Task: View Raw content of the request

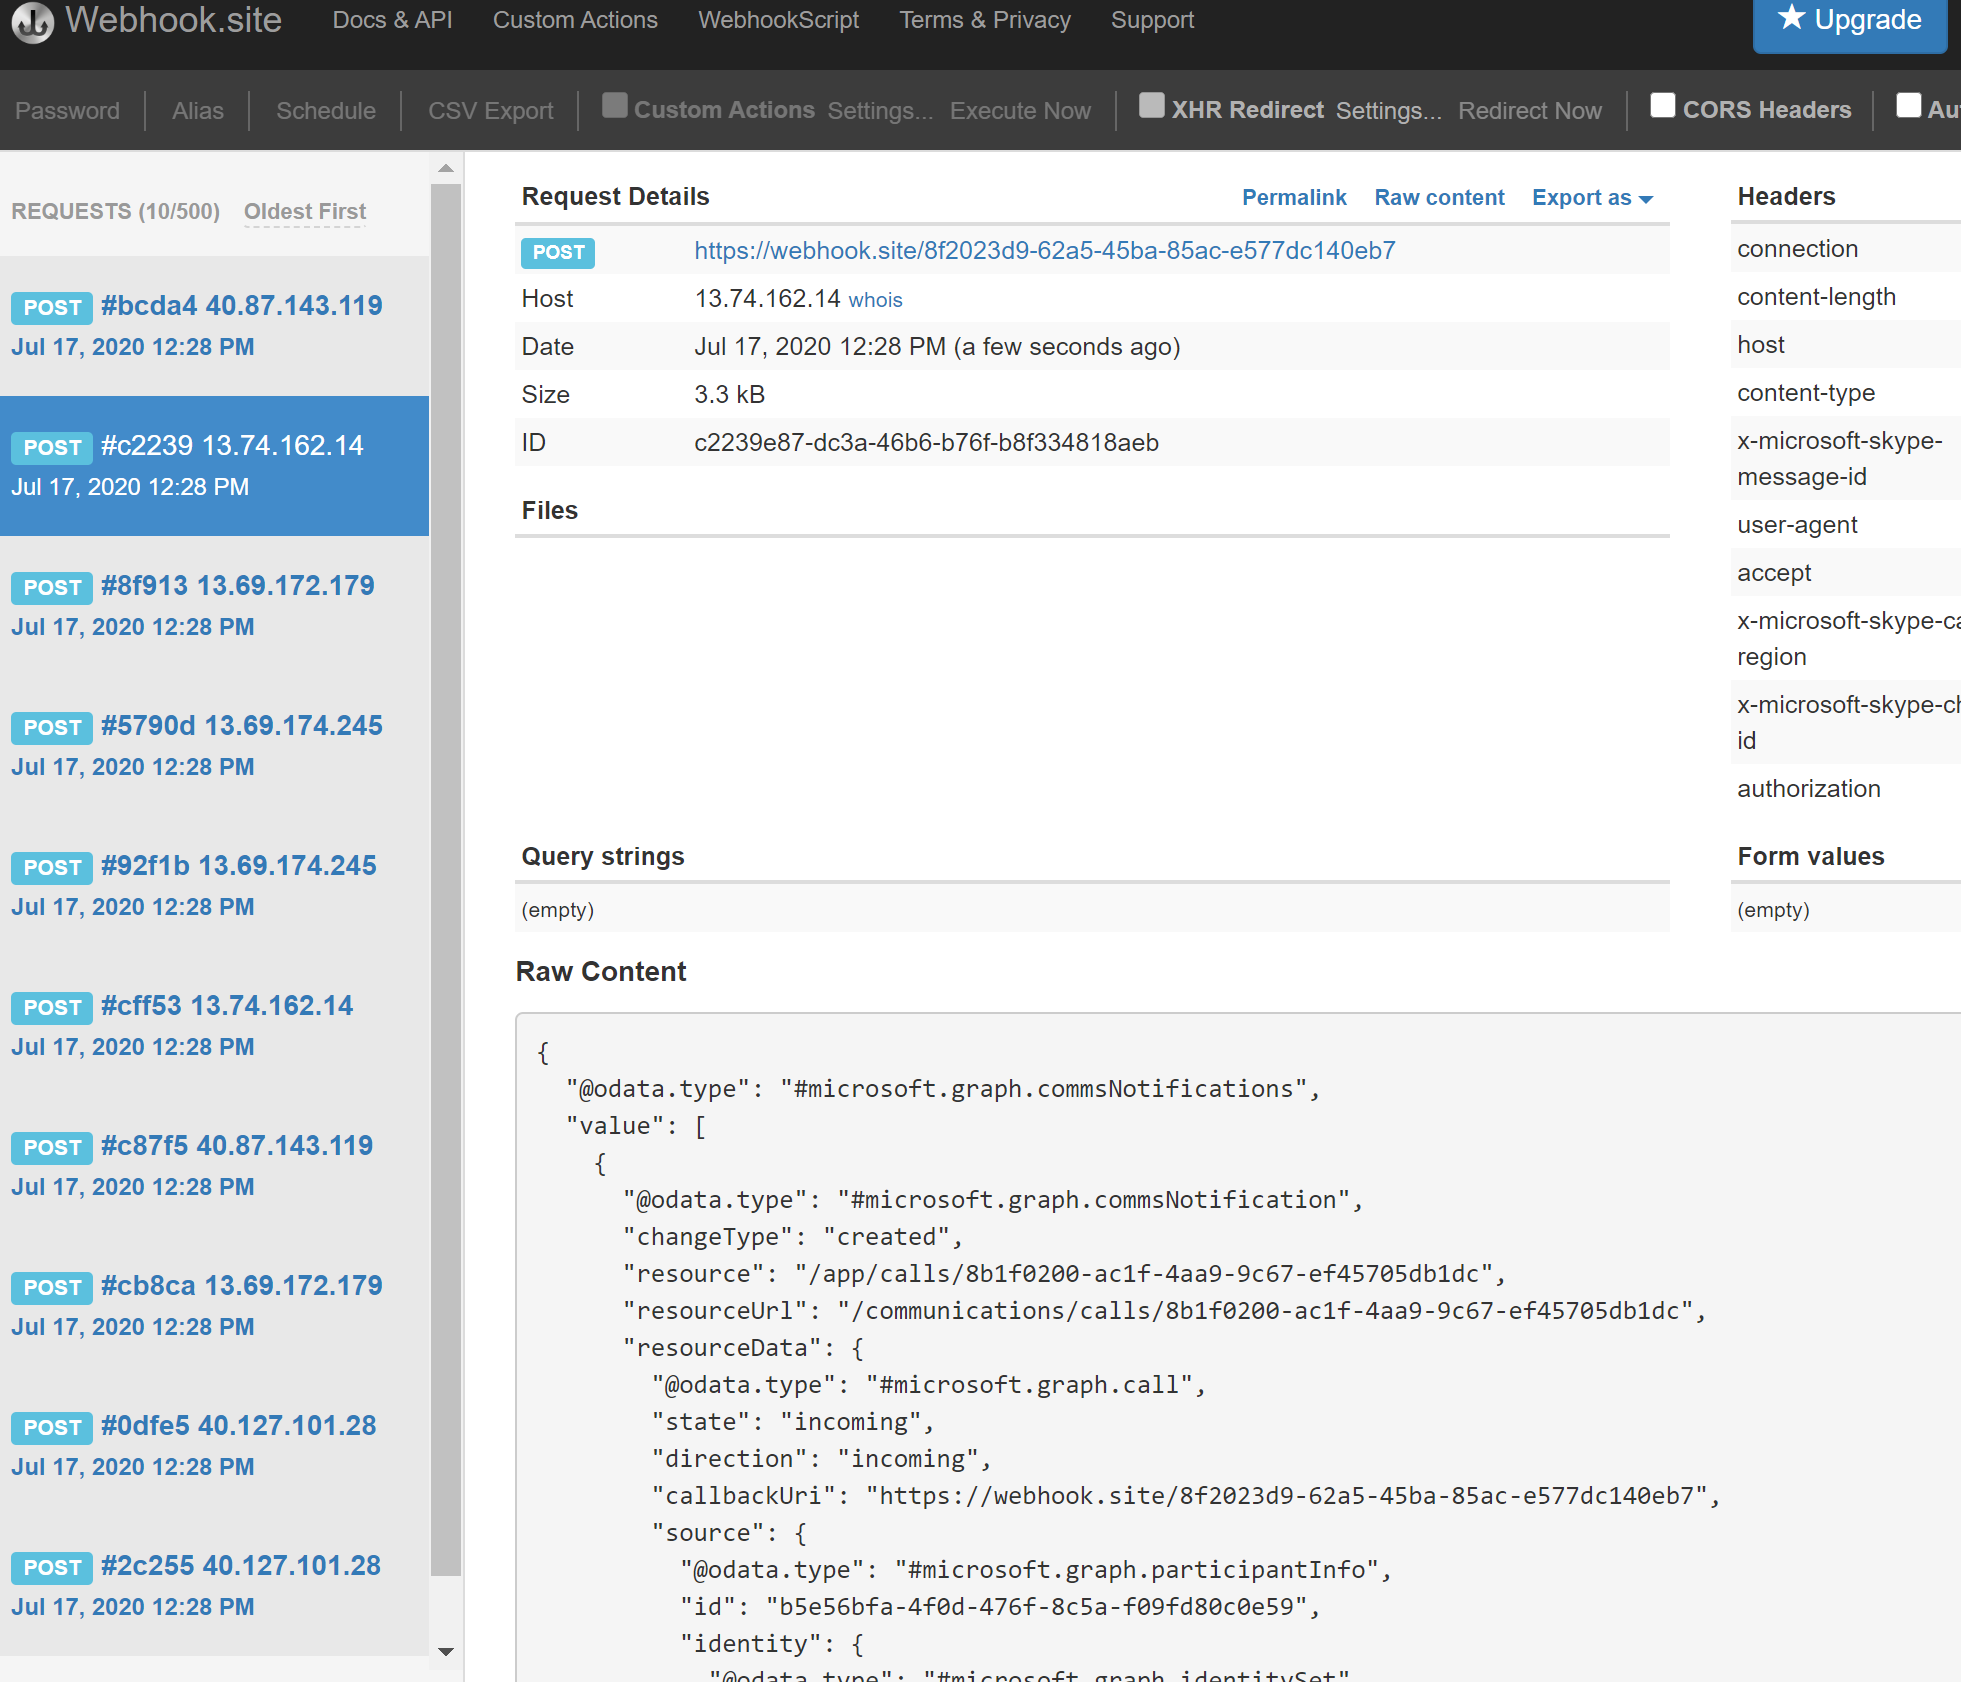Action: pyautogui.click(x=1440, y=197)
